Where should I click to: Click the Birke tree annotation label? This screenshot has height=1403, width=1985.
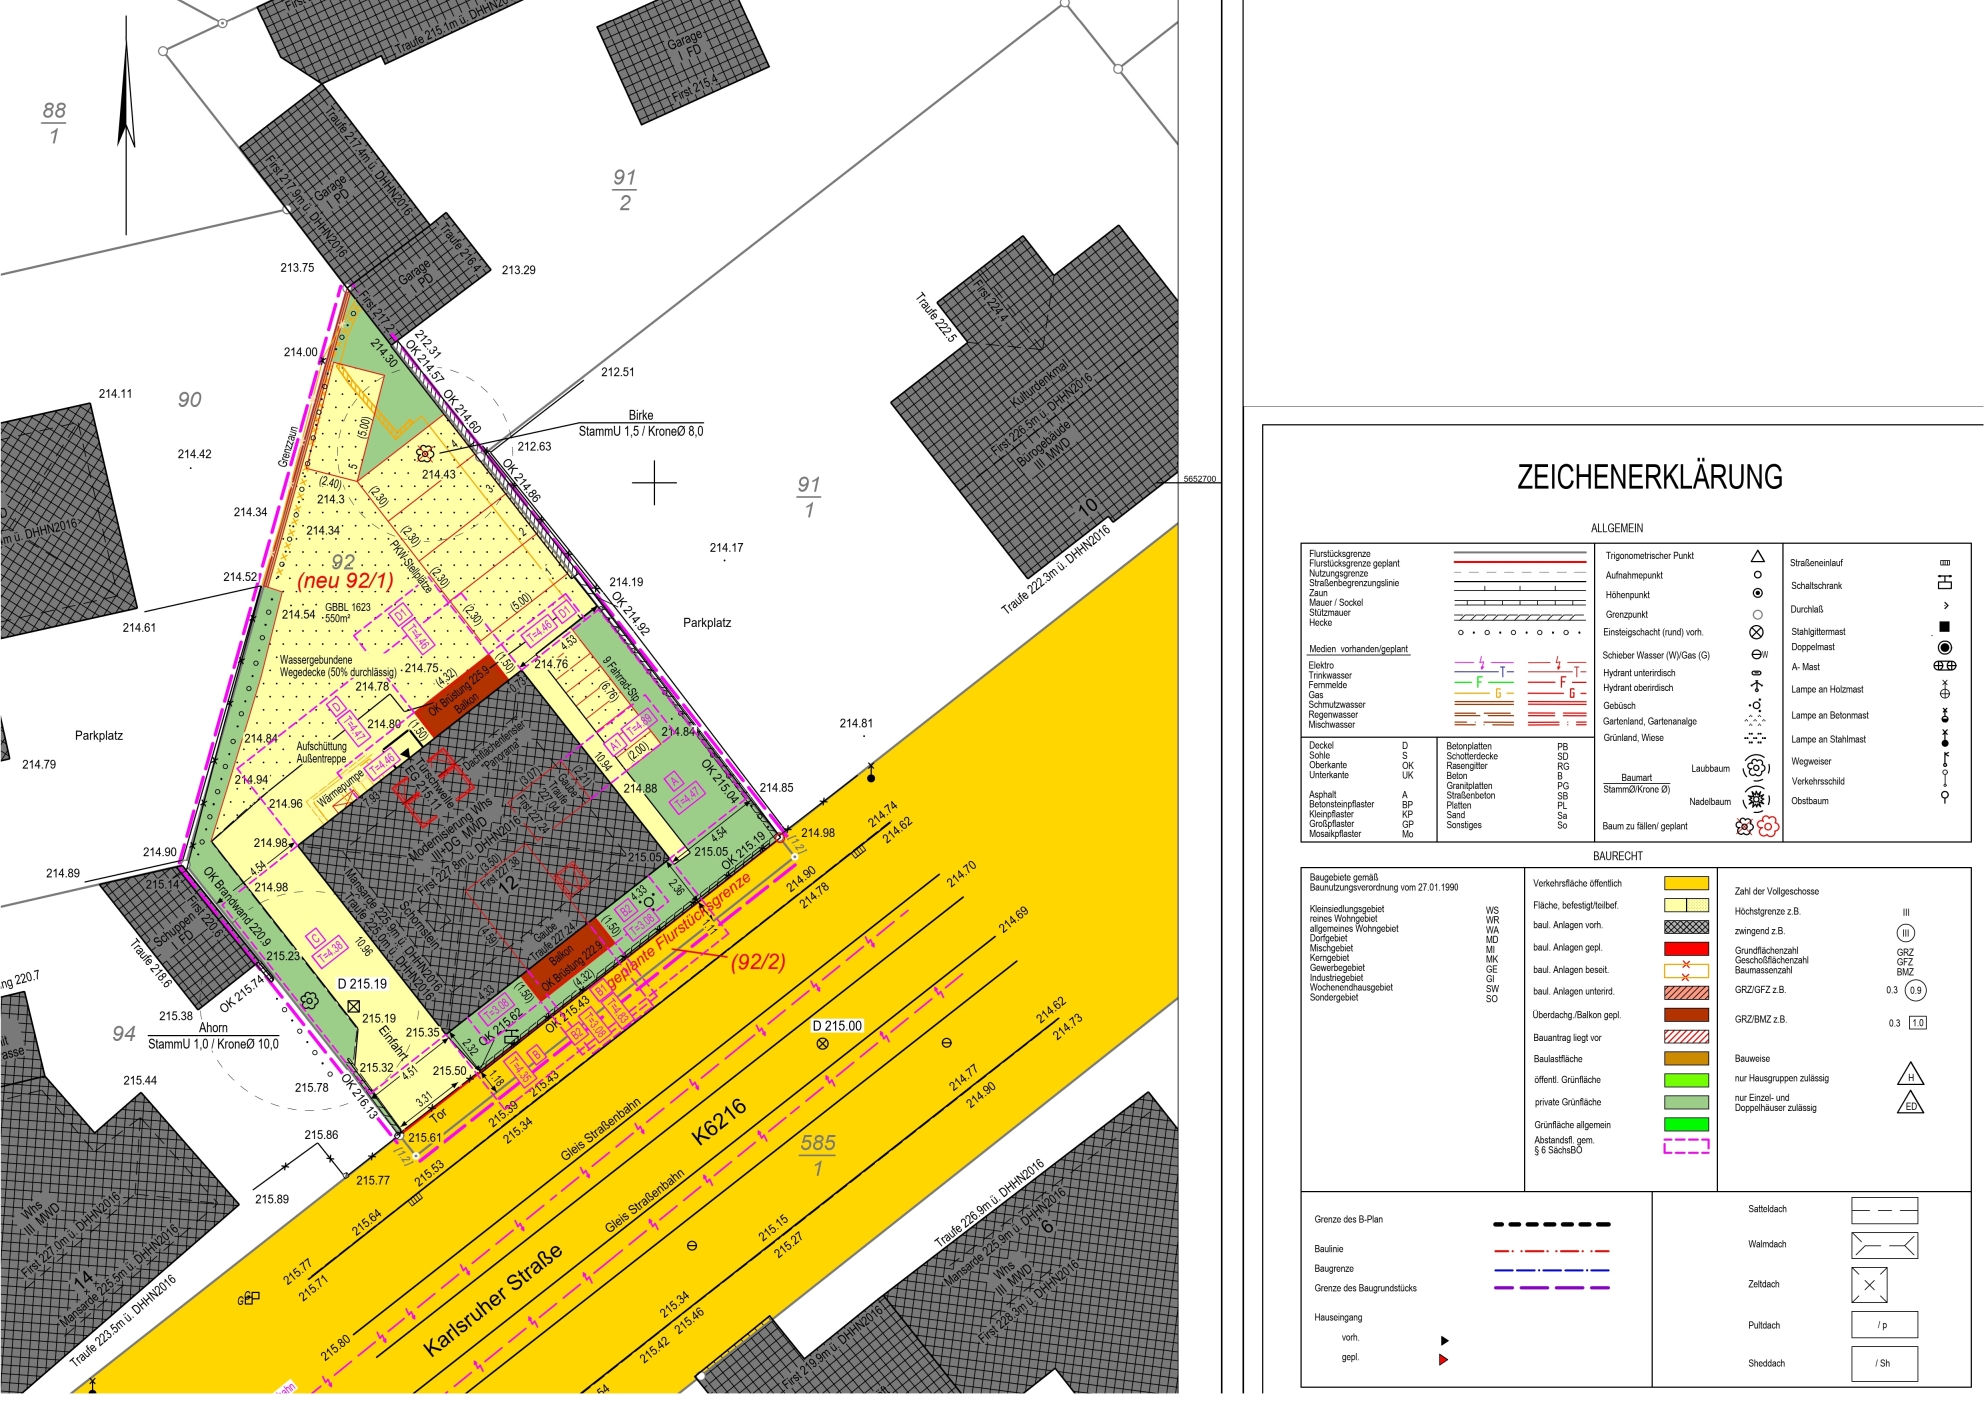click(x=640, y=415)
